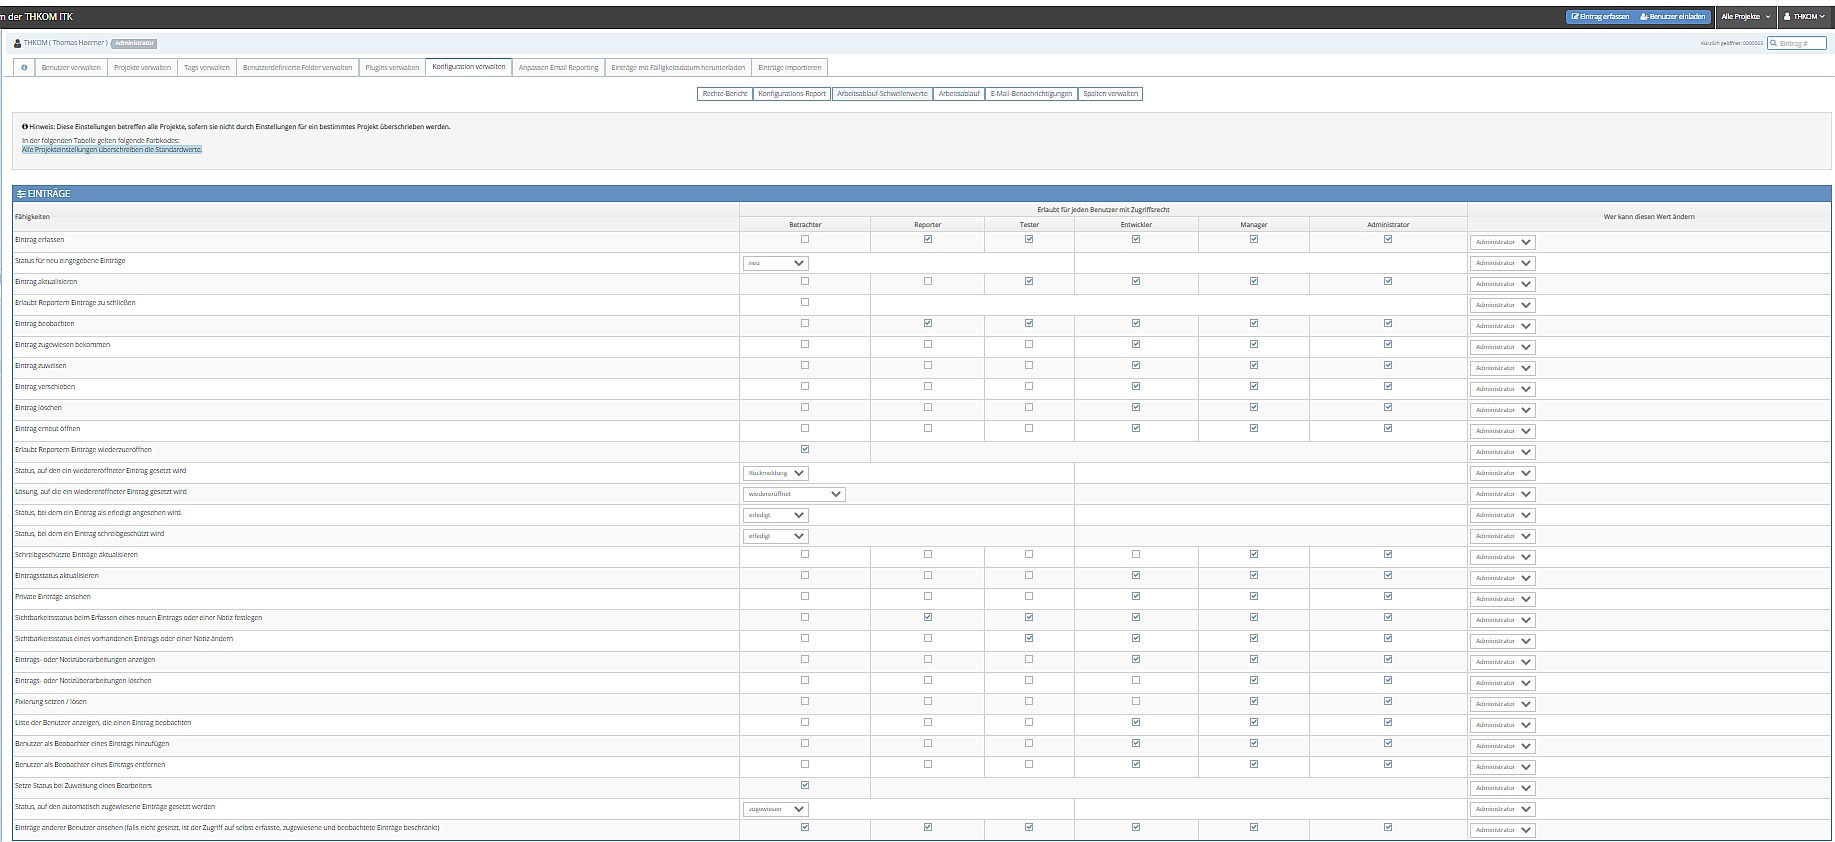This screenshot has width=1835, height=842.
Task: Open Administrator access dropdown for 'Eintrag beobachten'
Action: tap(1502, 326)
